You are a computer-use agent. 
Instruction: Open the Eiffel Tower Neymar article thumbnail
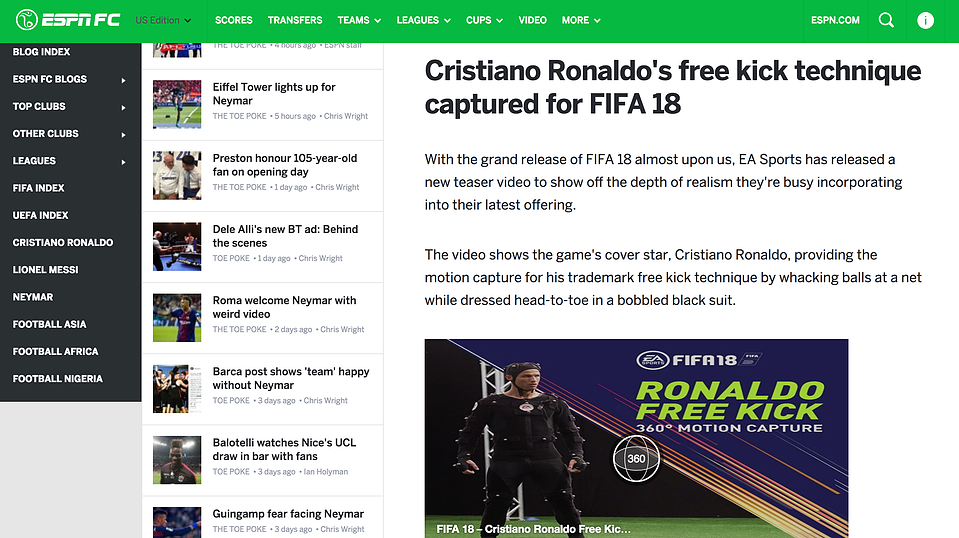tap(177, 105)
